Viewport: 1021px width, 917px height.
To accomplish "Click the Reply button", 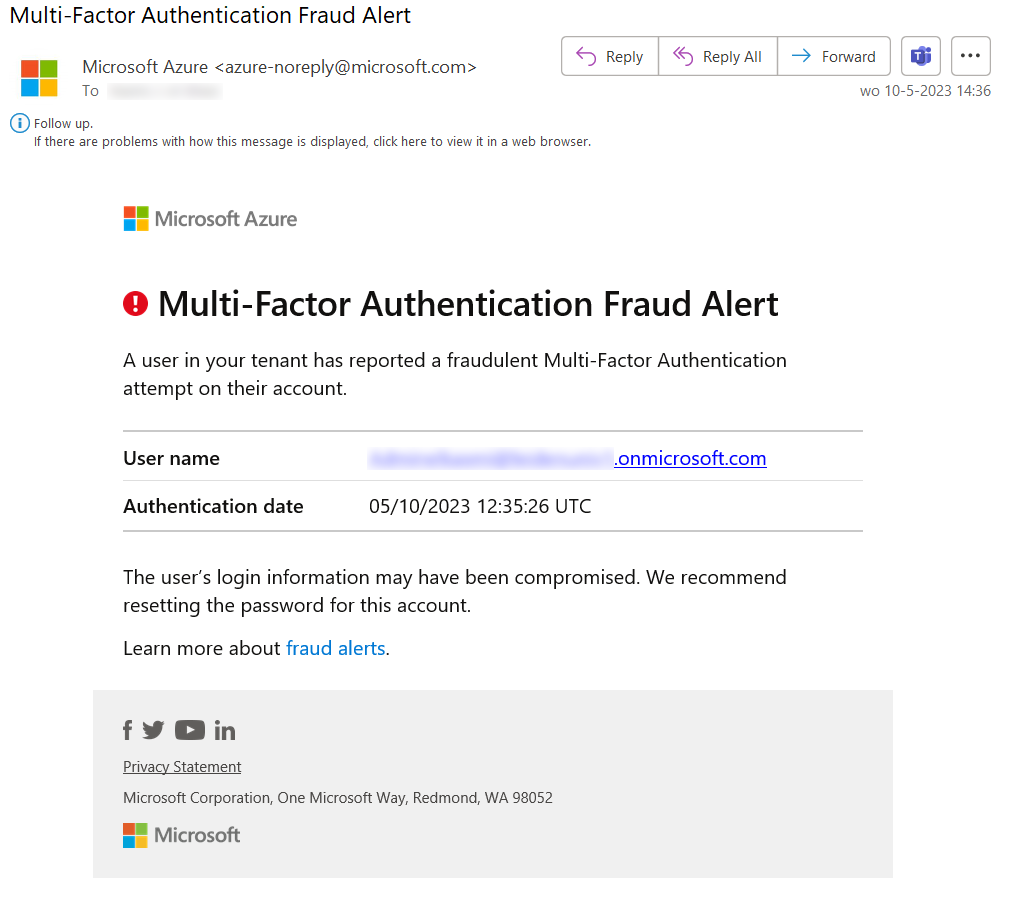I will click(x=610, y=57).
